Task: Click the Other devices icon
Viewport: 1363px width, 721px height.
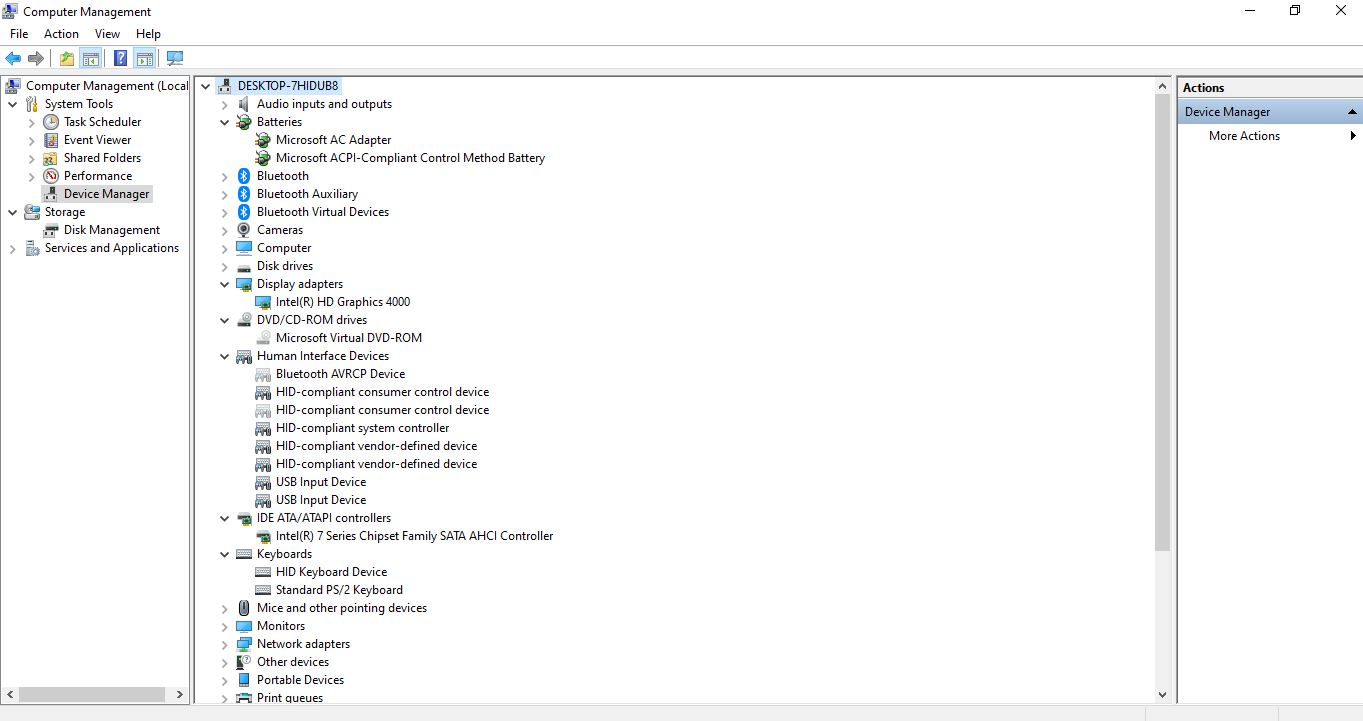Action: (244, 662)
